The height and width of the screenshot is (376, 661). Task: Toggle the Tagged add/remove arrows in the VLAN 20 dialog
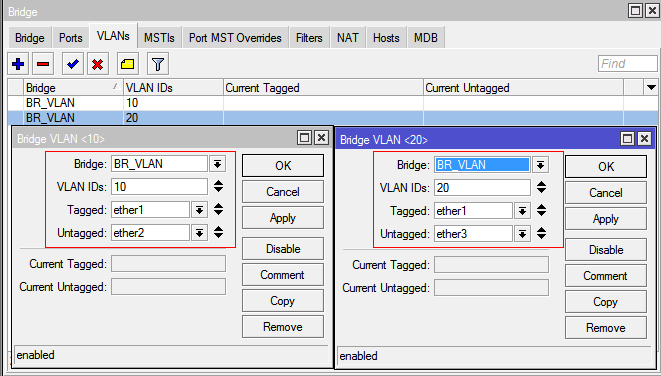541,210
